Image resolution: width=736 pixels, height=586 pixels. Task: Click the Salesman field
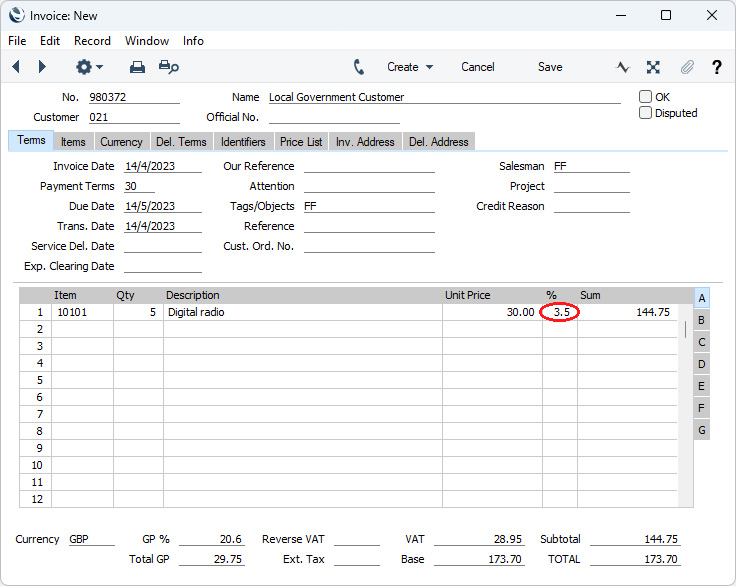point(591,166)
